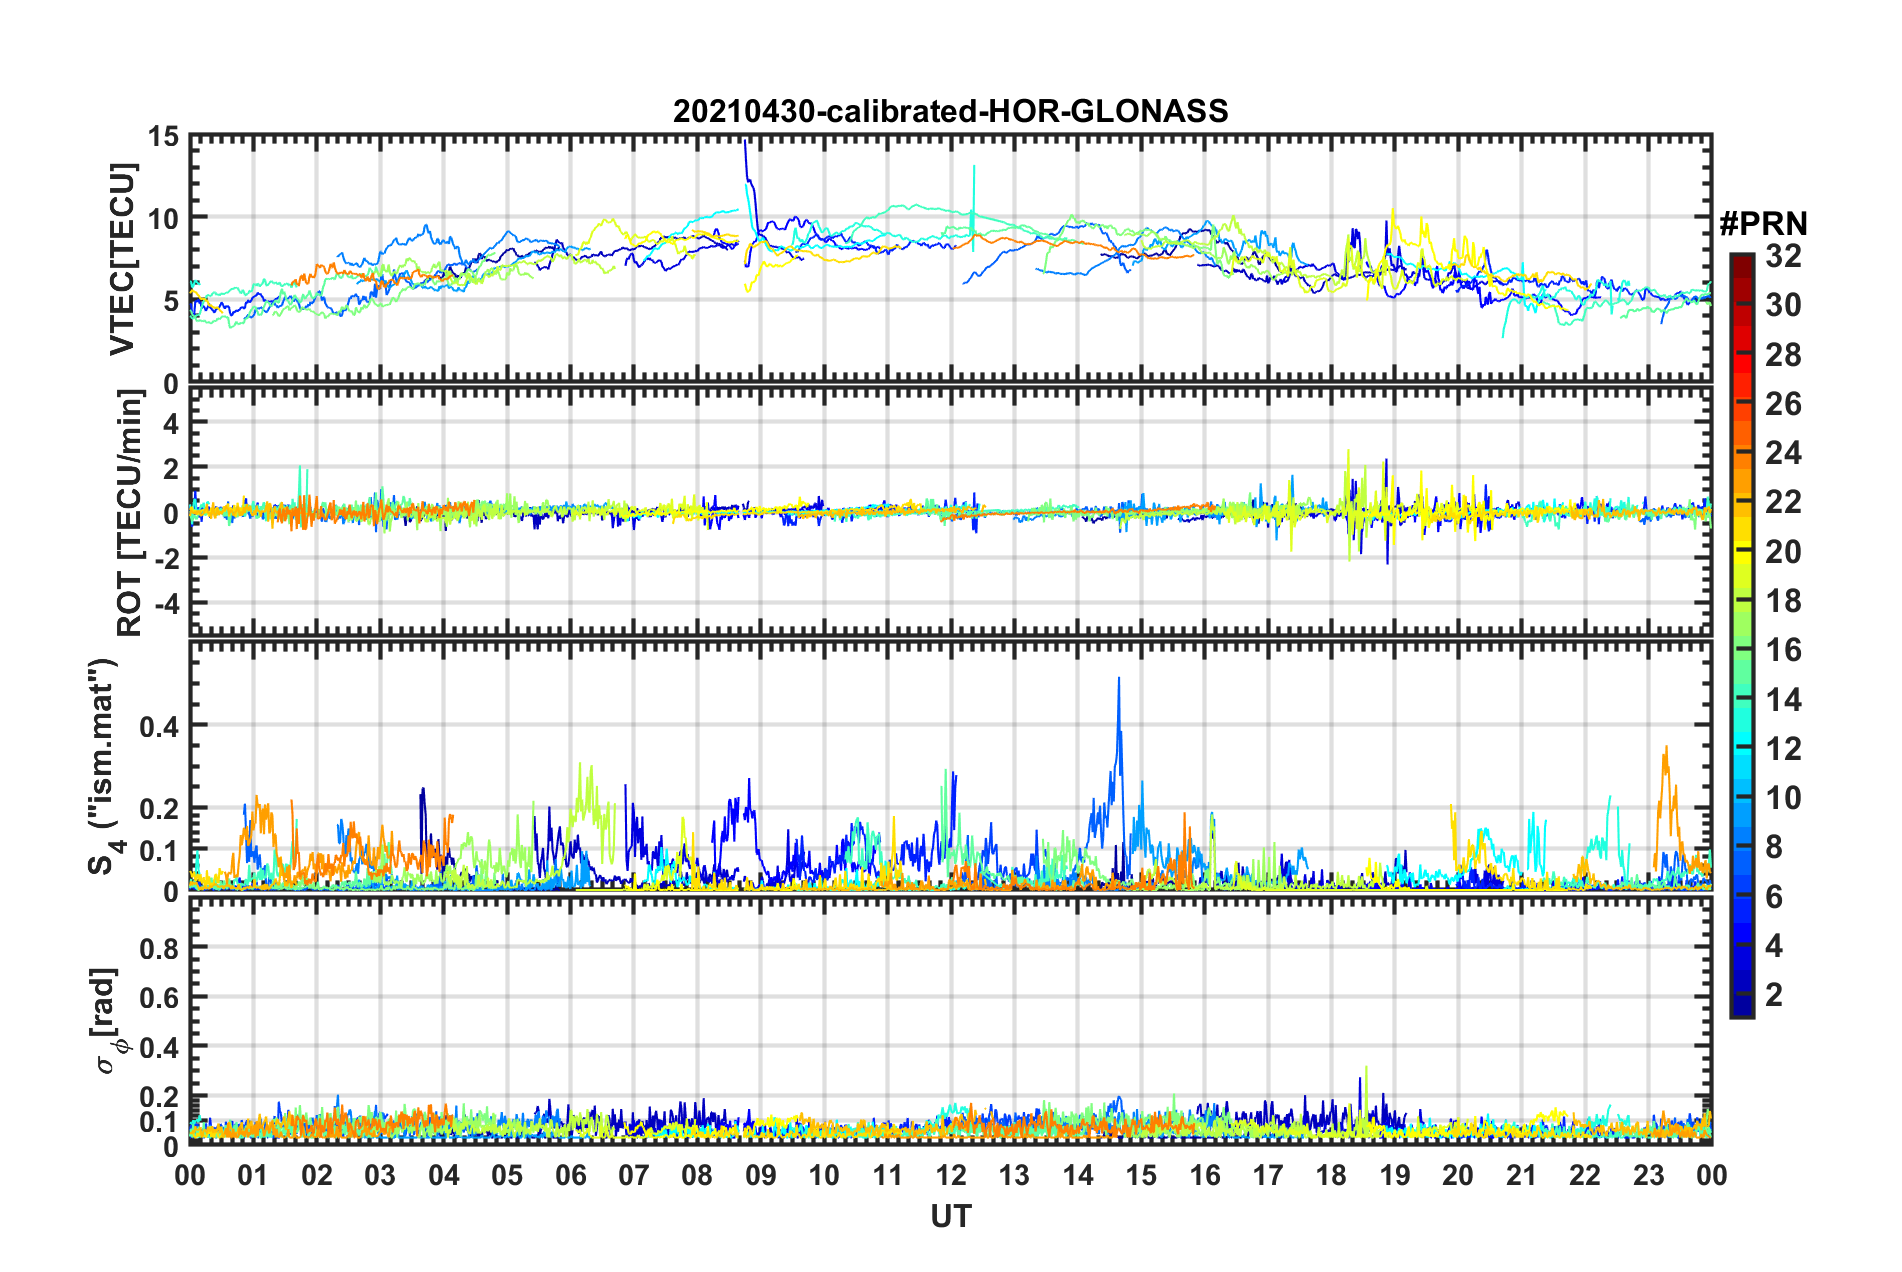Viewport: 1902px width, 1272px height.
Task: Select the ROT axis tick label -4
Action: coord(166,604)
